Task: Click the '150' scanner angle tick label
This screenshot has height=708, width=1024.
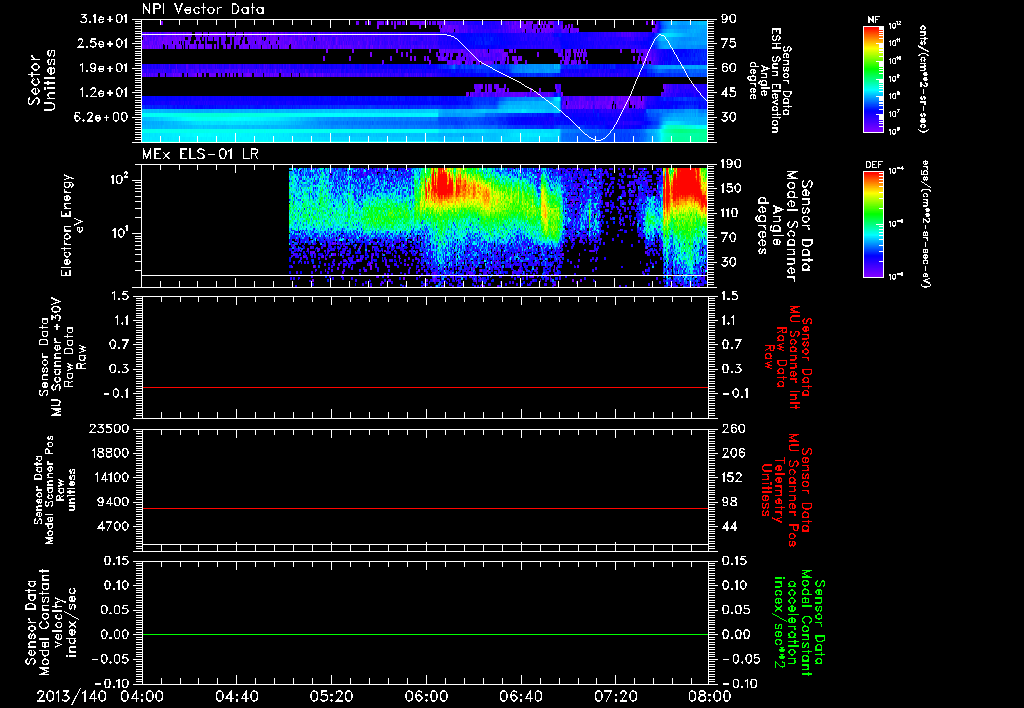Action: [731, 188]
